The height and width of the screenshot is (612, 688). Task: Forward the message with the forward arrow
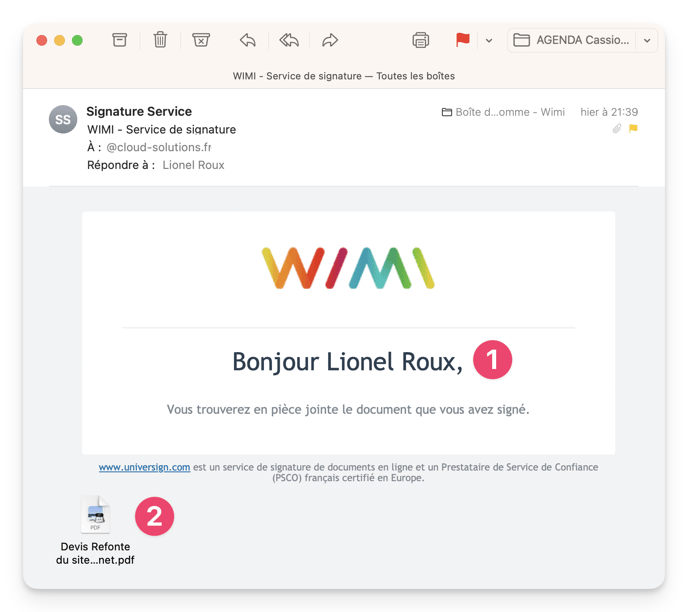(x=330, y=40)
